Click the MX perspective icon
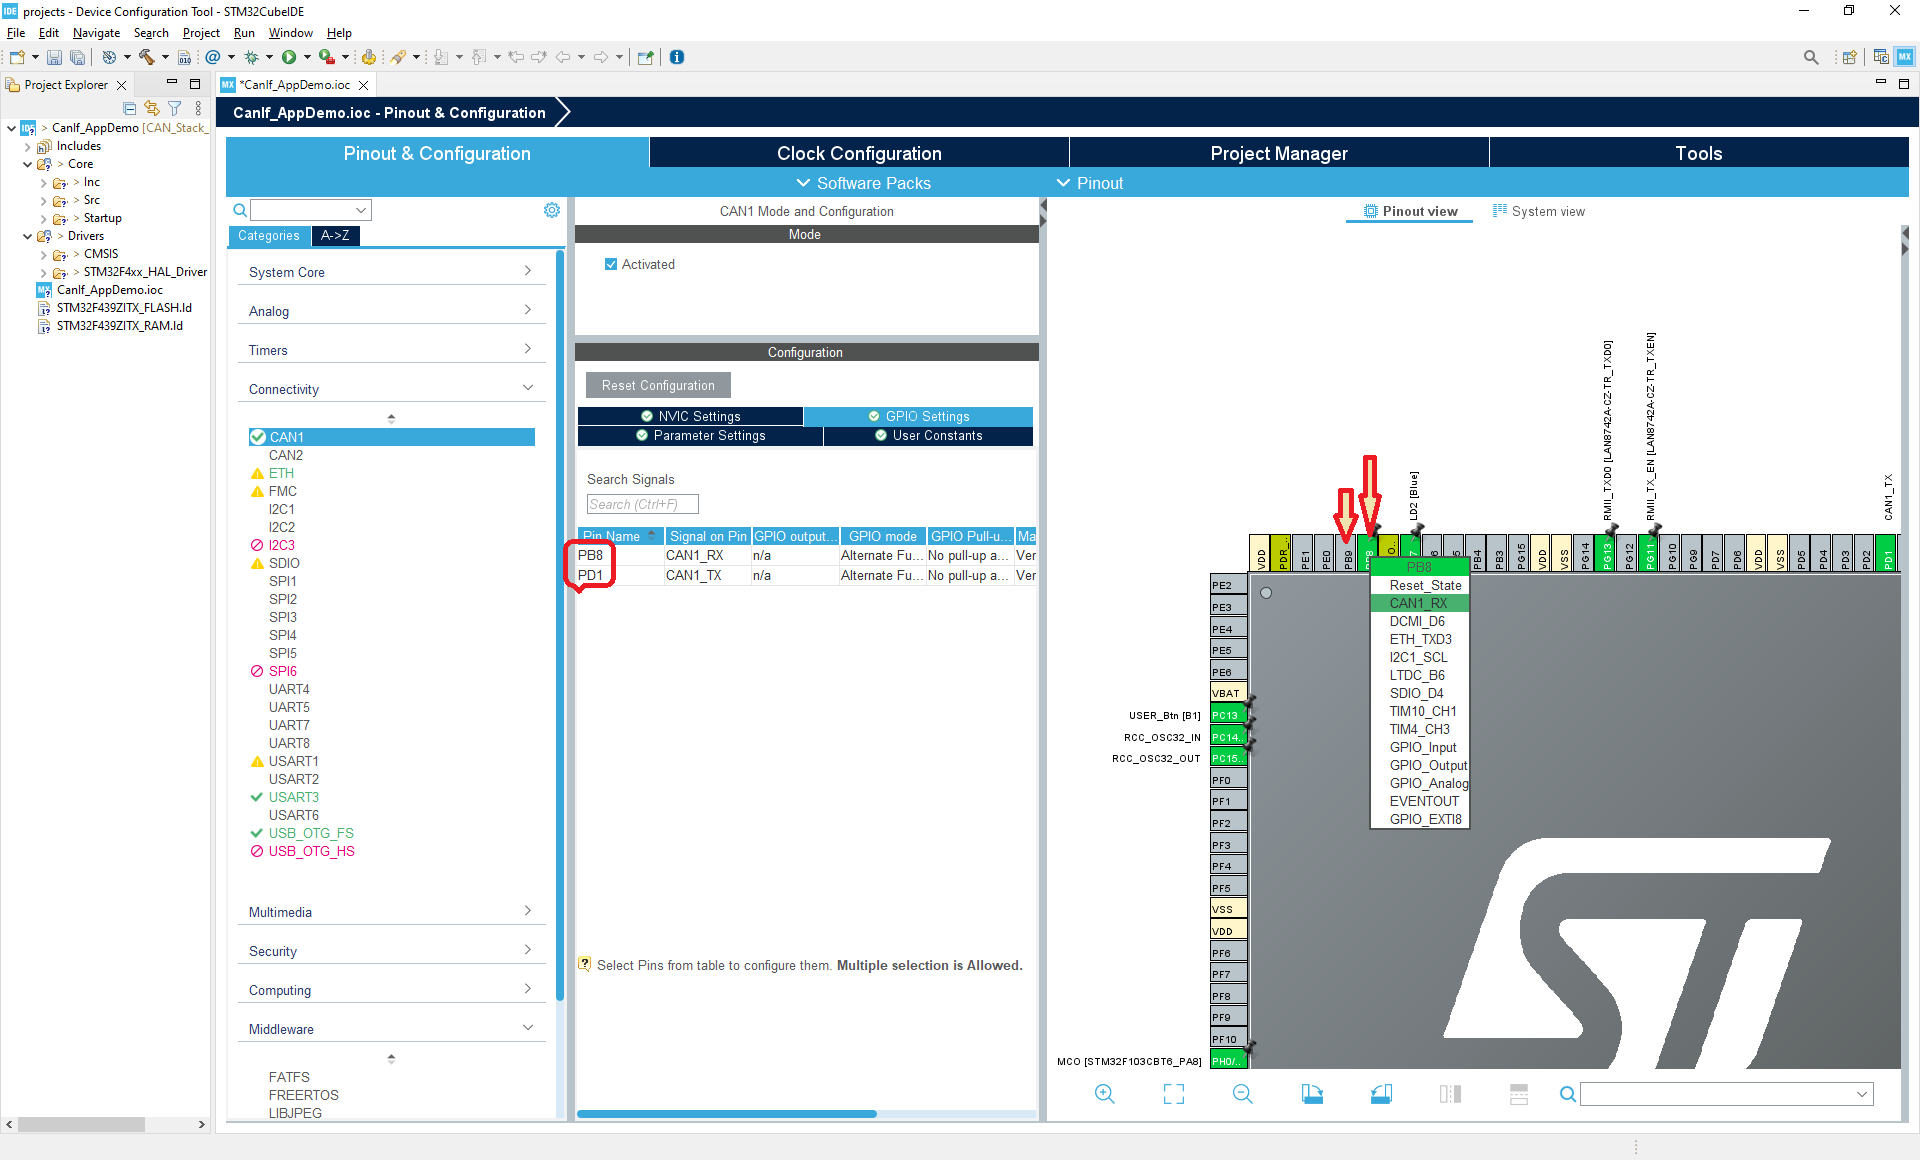 1905,57
